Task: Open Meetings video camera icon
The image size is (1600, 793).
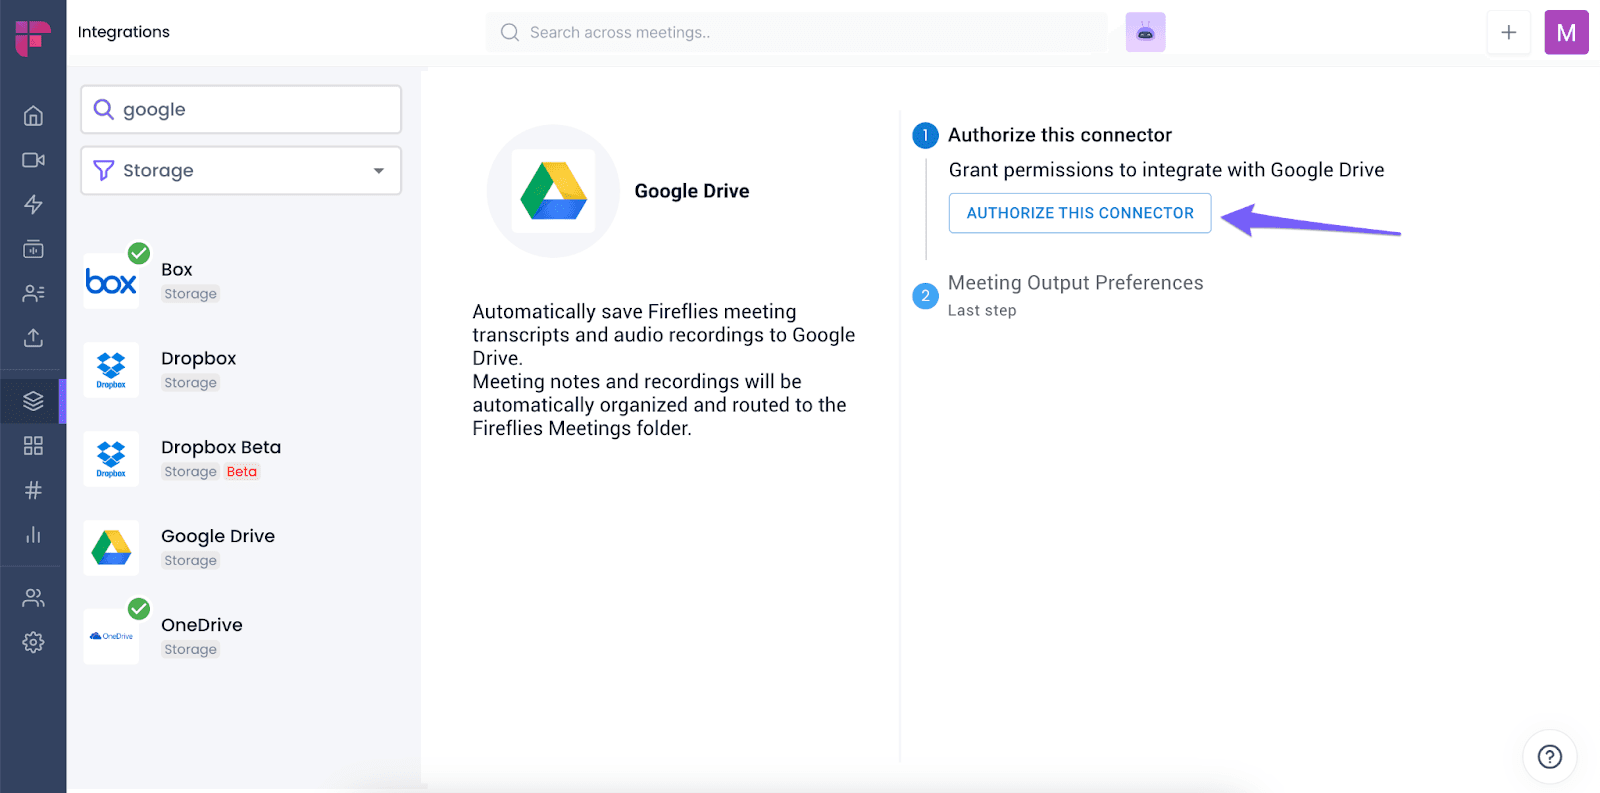Action: coord(33,160)
